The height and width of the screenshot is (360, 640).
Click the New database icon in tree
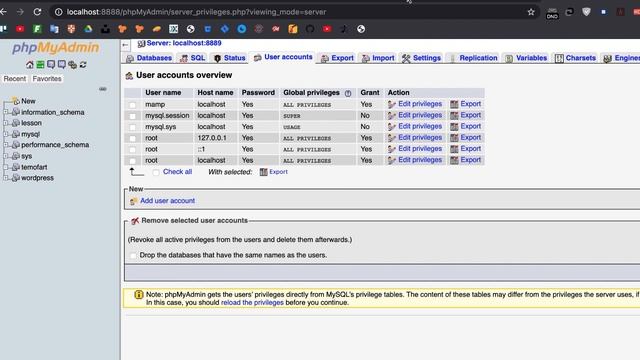point(16,101)
